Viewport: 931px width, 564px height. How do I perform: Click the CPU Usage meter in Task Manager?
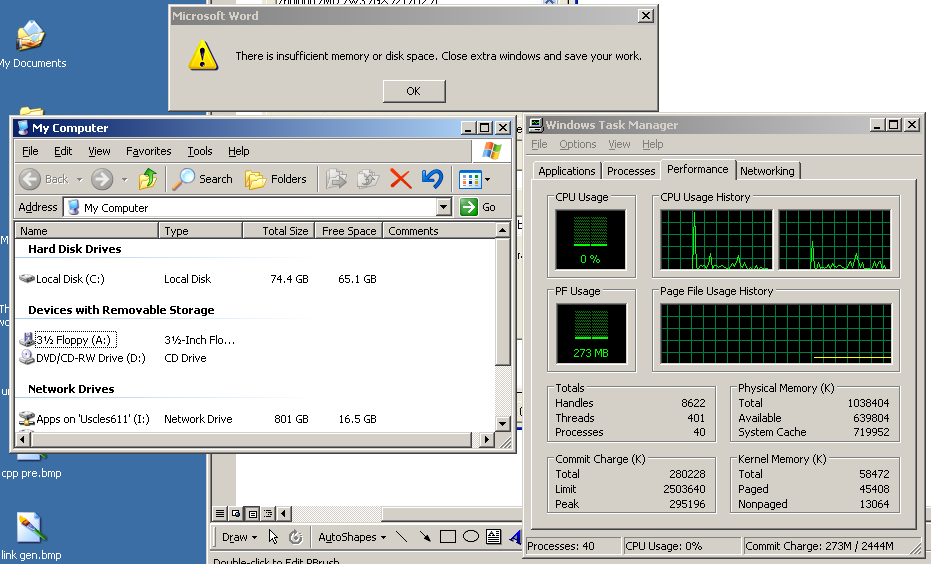pos(591,239)
